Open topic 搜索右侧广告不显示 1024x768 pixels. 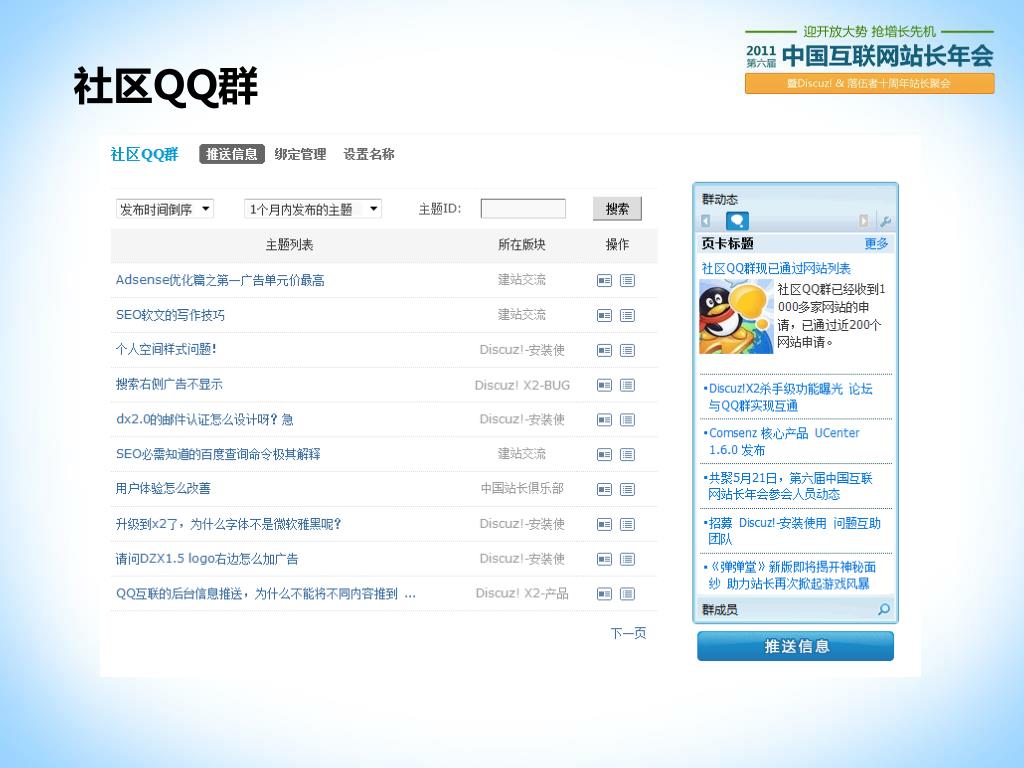click(169, 384)
